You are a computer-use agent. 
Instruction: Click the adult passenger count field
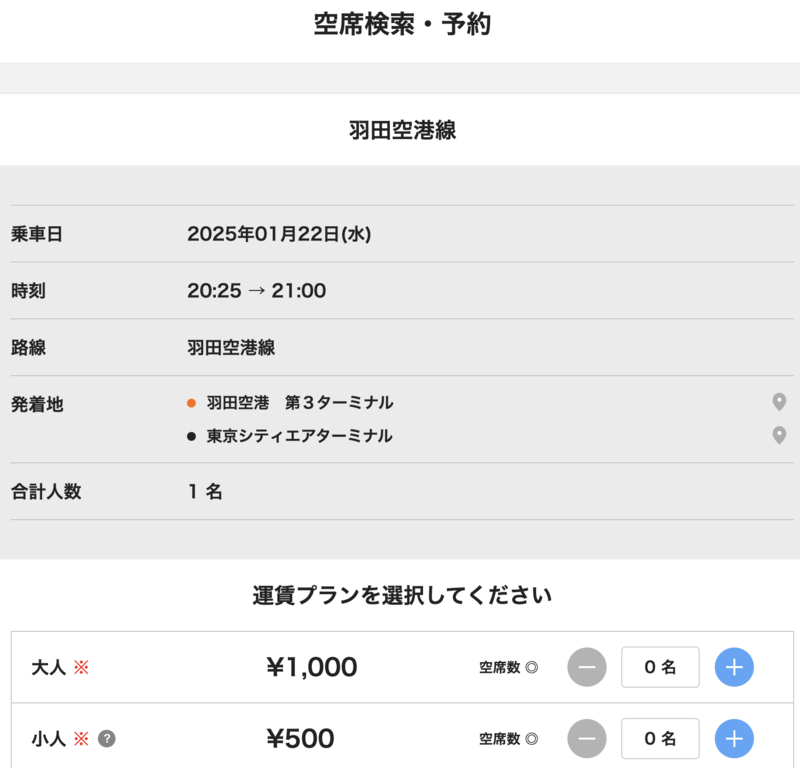(660, 667)
